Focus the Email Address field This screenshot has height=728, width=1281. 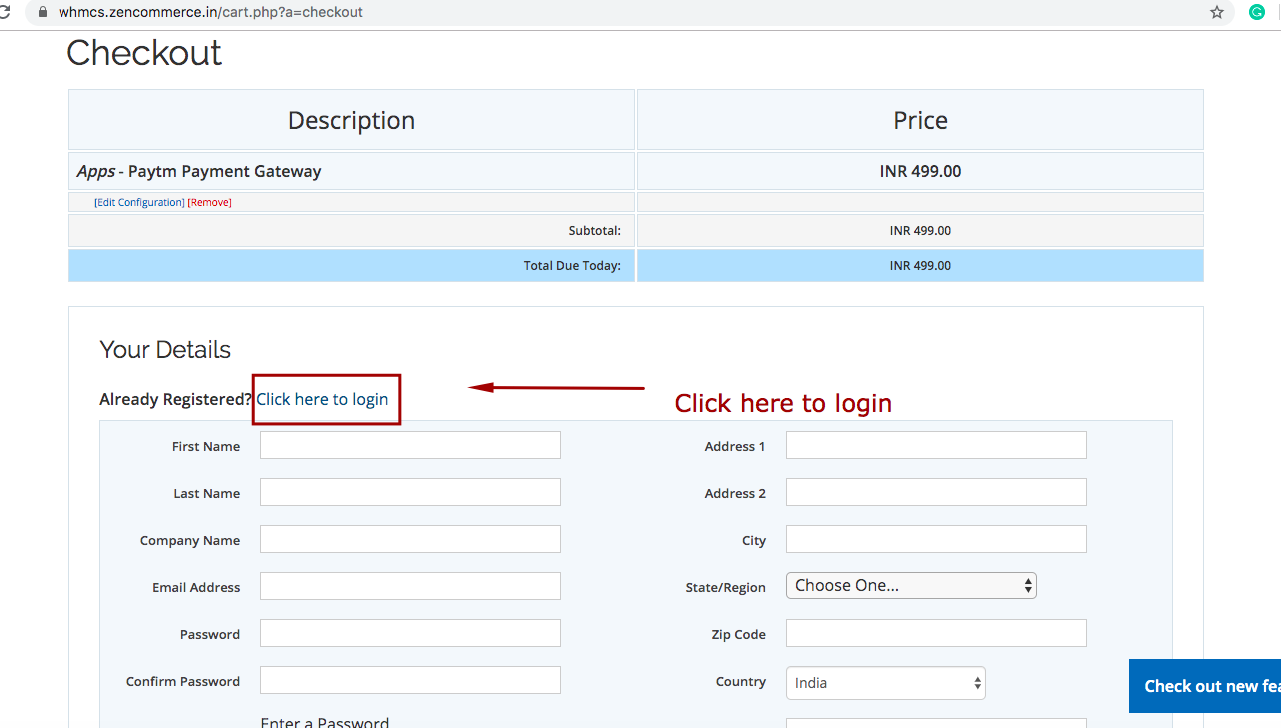410,586
